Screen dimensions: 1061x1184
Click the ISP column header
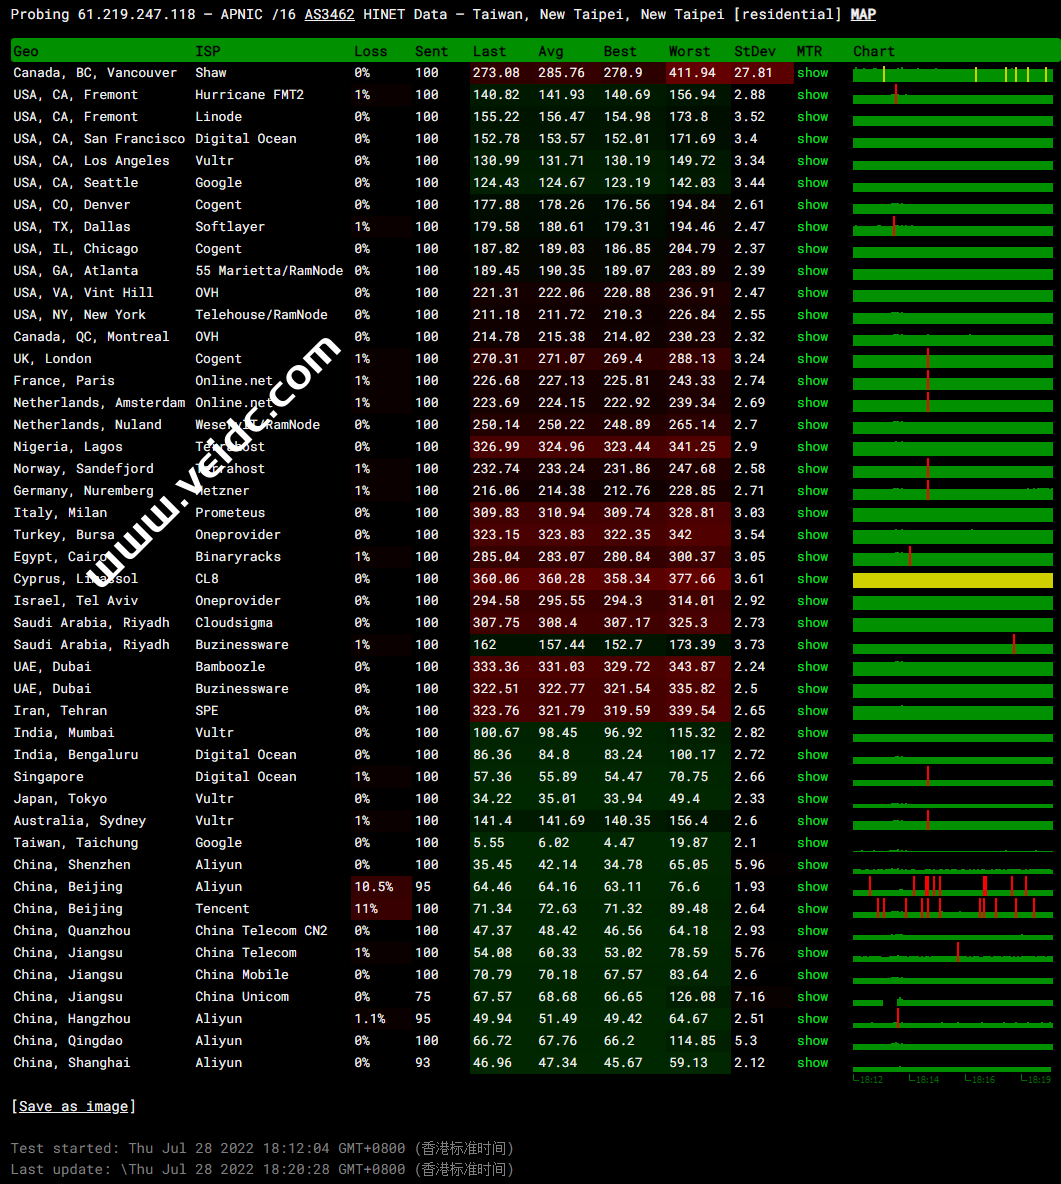tap(208, 51)
